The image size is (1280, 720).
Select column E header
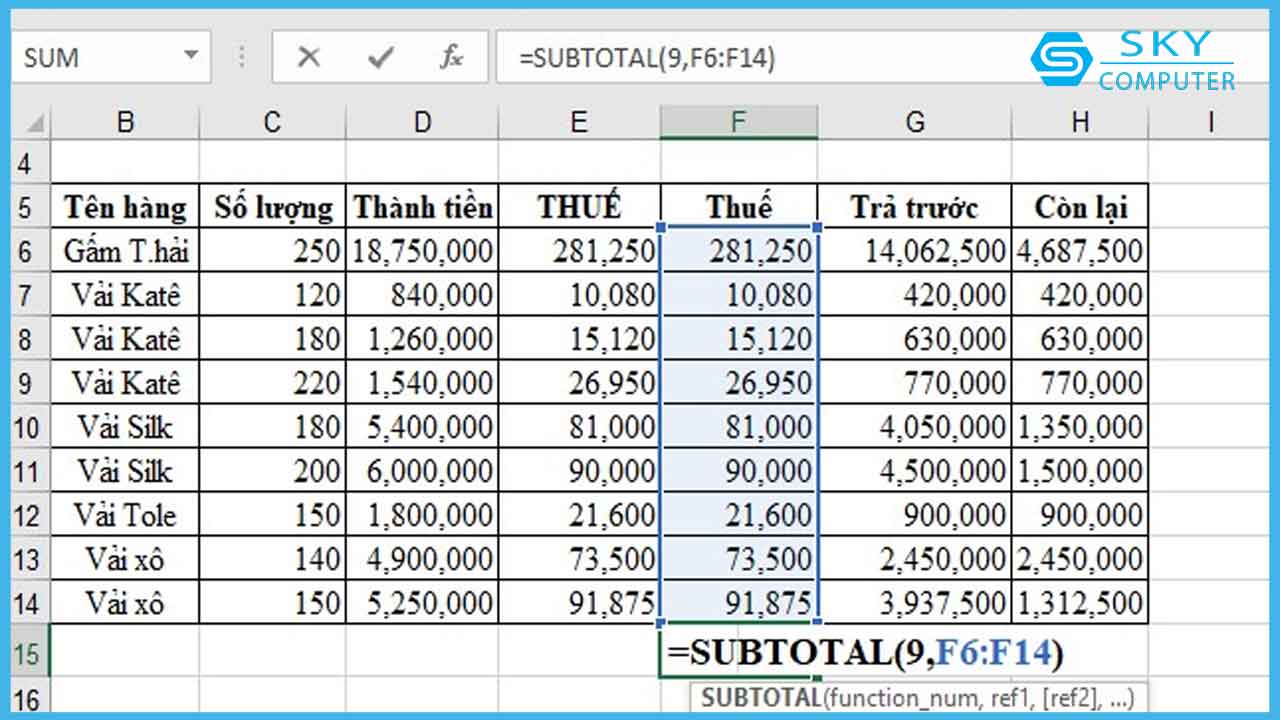[x=579, y=122]
